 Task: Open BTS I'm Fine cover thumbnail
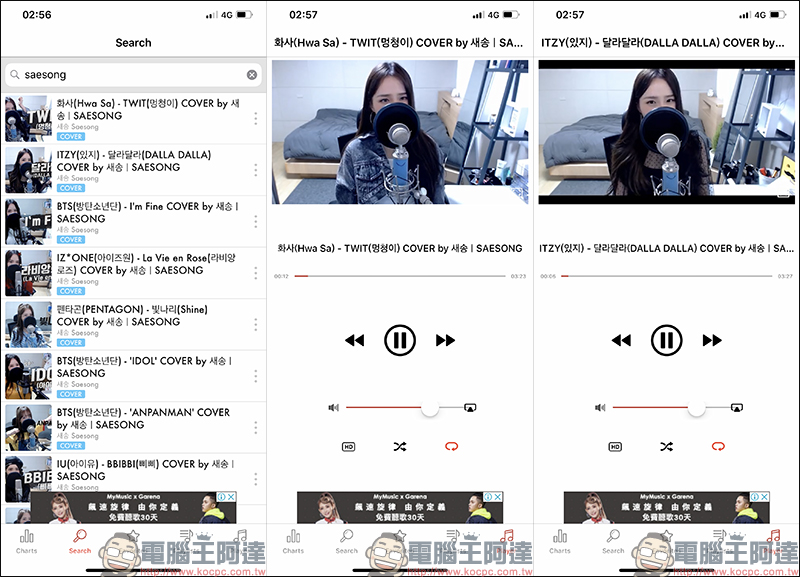coord(29,222)
